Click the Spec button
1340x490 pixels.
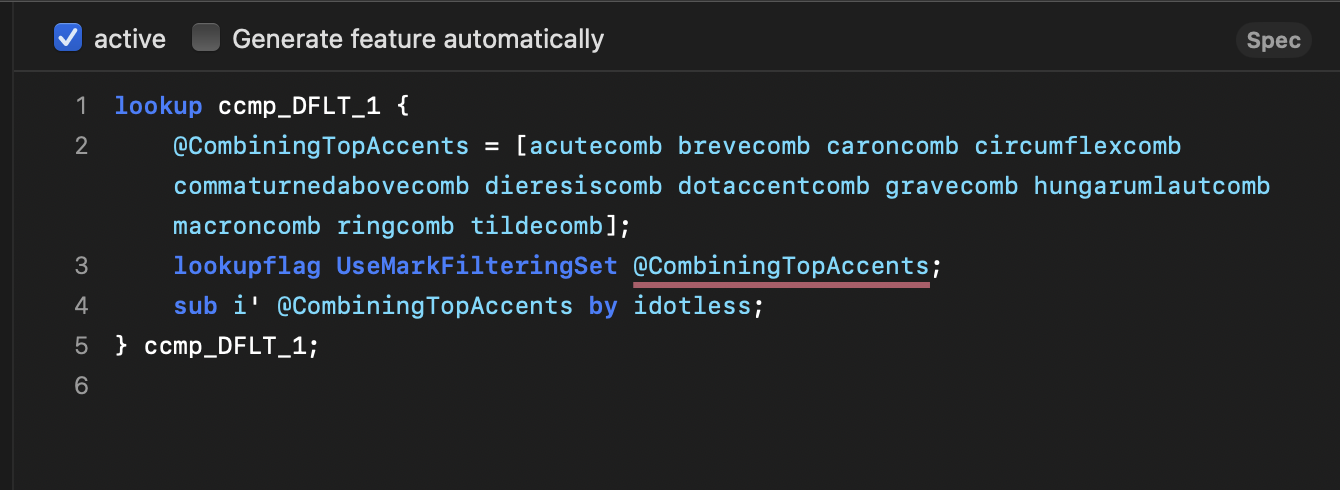[1274, 40]
